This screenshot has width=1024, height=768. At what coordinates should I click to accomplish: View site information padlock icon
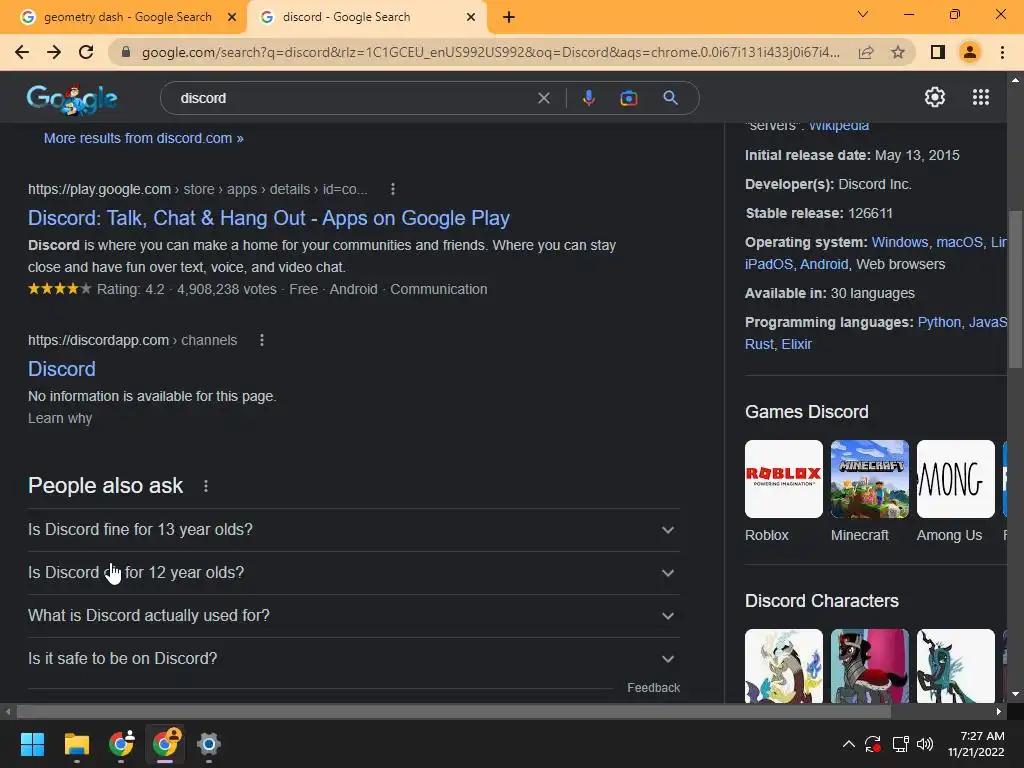click(x=126, y=52)
